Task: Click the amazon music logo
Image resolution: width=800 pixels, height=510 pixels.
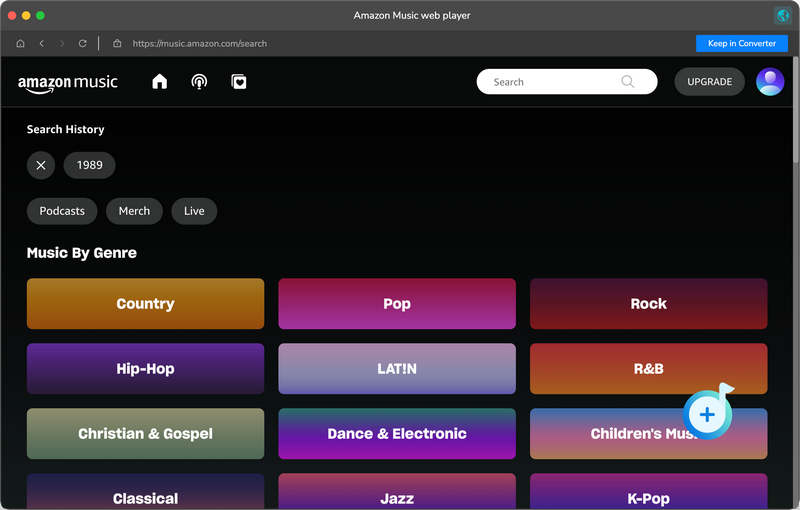Action: (x=68, y=84)
